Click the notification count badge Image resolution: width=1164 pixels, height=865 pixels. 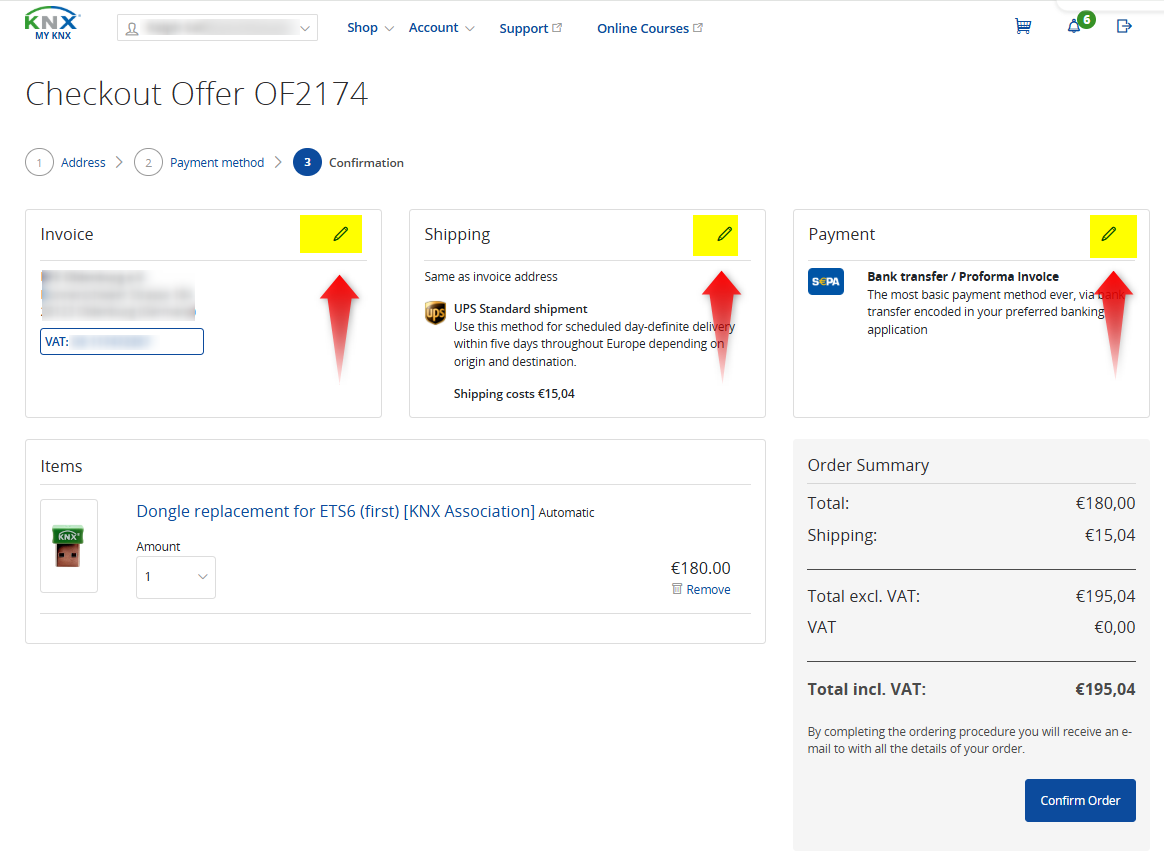[1086, 19]
